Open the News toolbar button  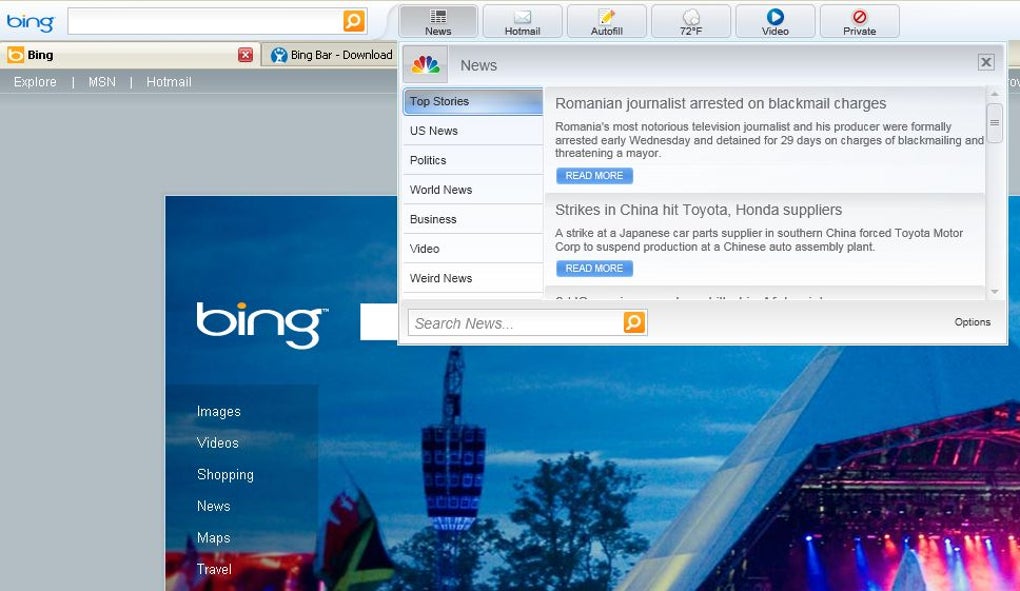coord(438,21)
